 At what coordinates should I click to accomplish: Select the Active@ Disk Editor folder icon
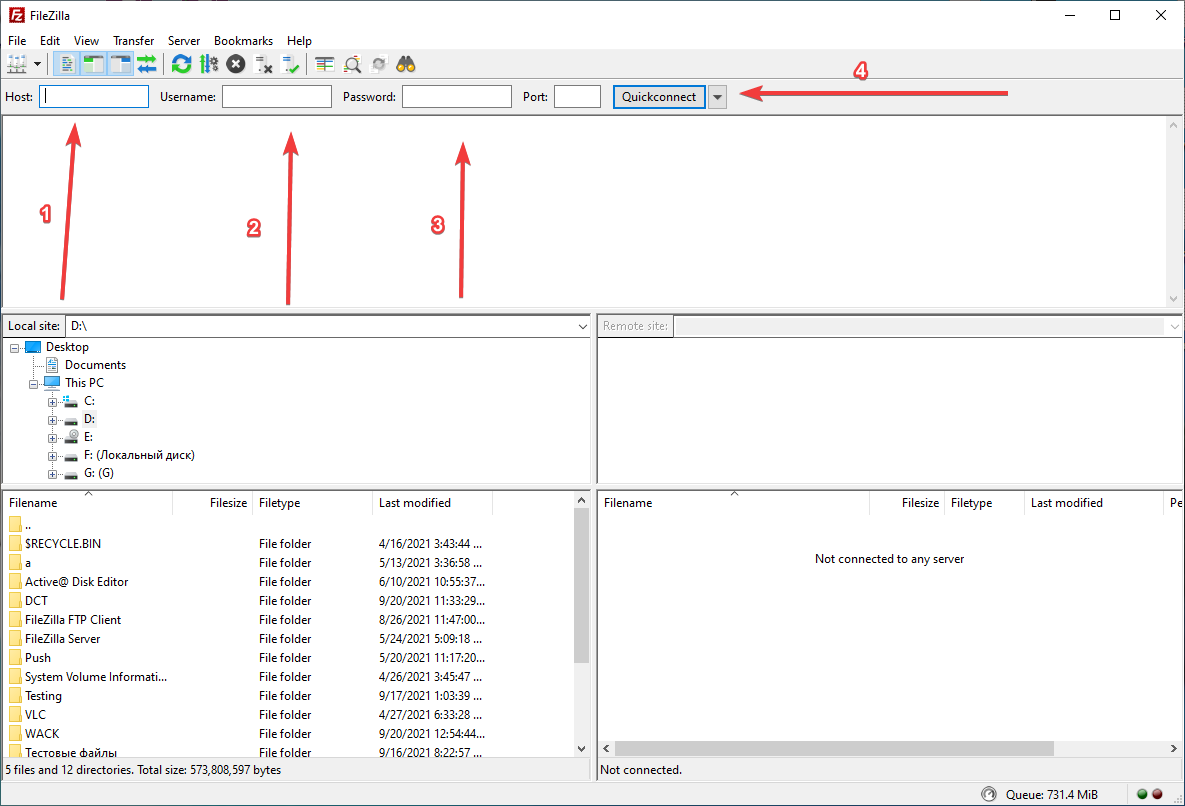[x=15, y=582]
